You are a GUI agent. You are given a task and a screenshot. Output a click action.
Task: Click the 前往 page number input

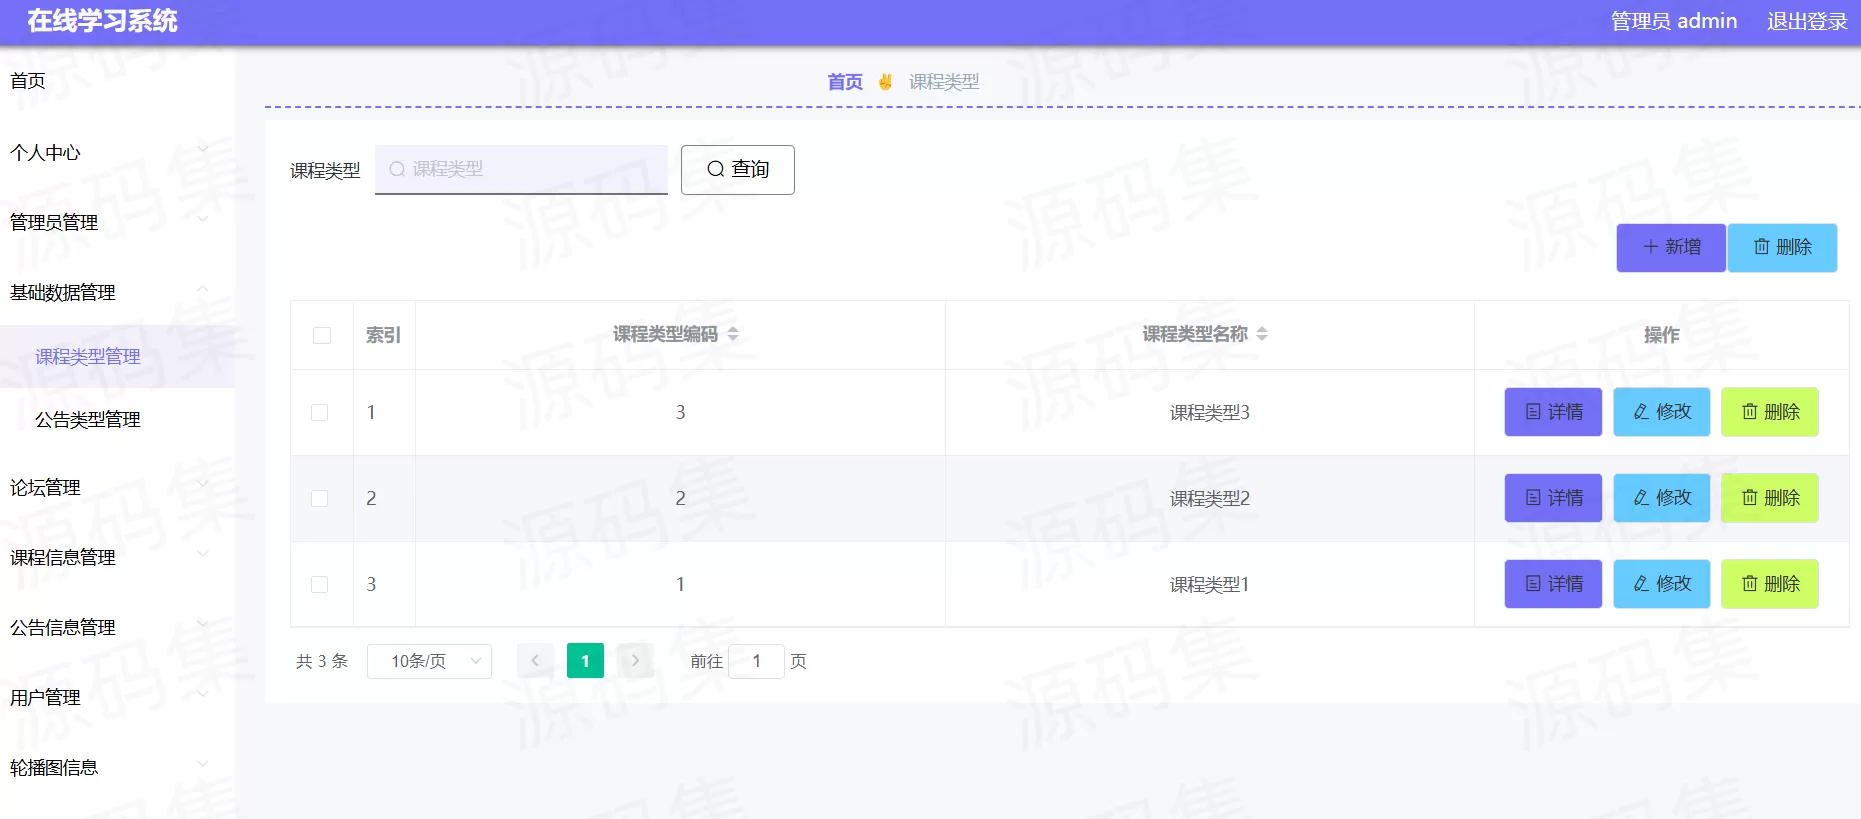tap(756, 661)
